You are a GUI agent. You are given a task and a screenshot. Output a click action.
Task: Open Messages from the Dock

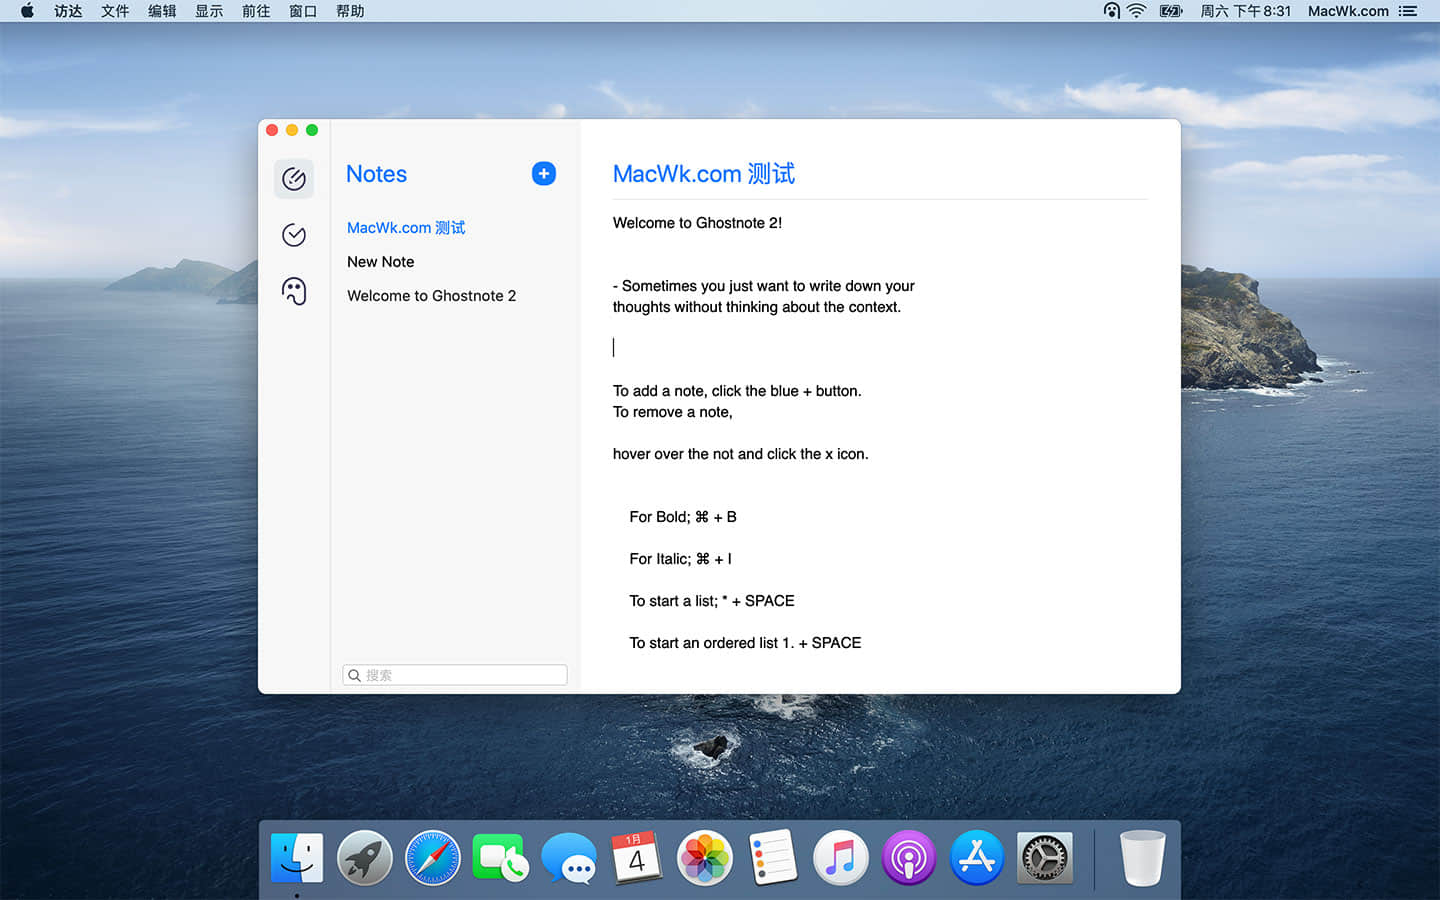pyautogui.click(x=568, y=857)
